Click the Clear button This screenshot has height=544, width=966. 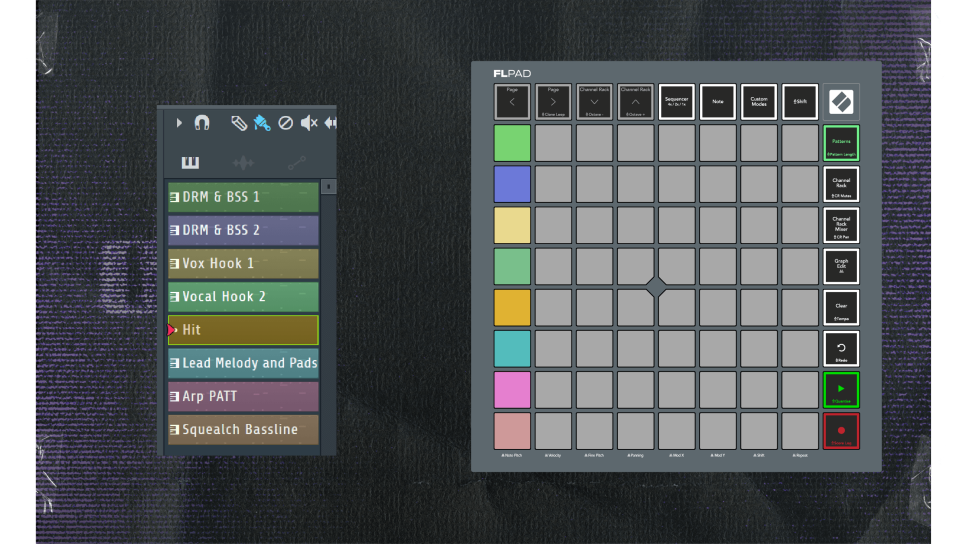[842, 308]
